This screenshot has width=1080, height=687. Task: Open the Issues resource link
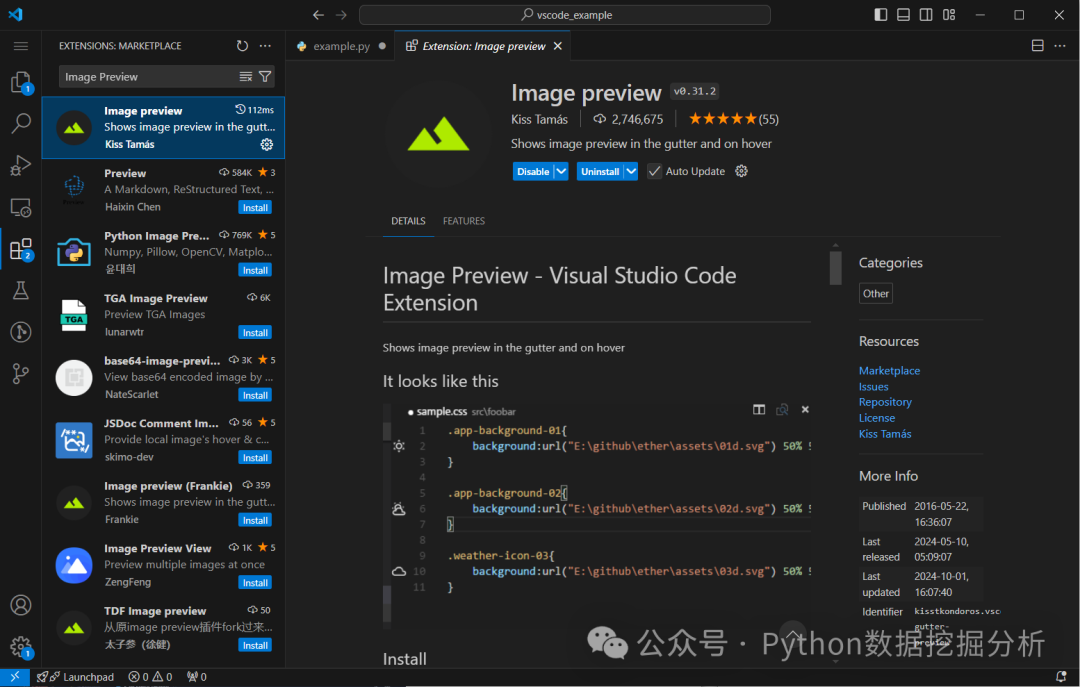[x=873, y=387]
